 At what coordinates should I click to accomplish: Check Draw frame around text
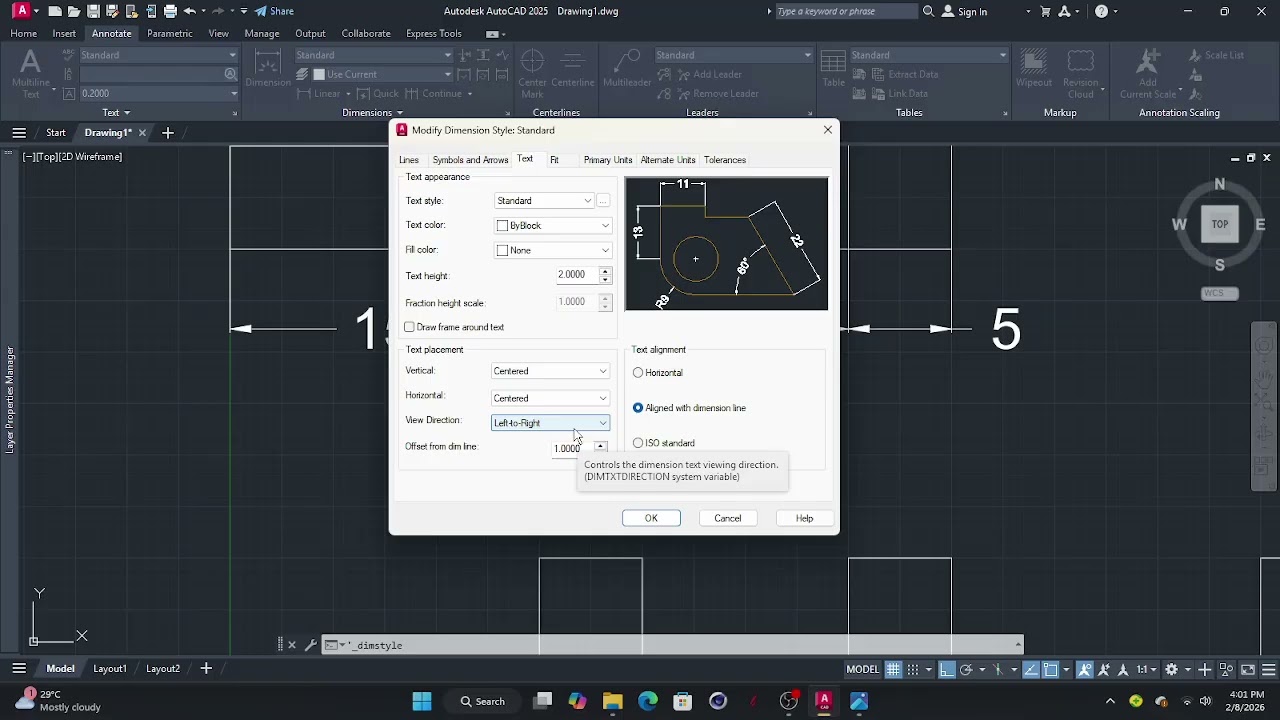point(410,327)
